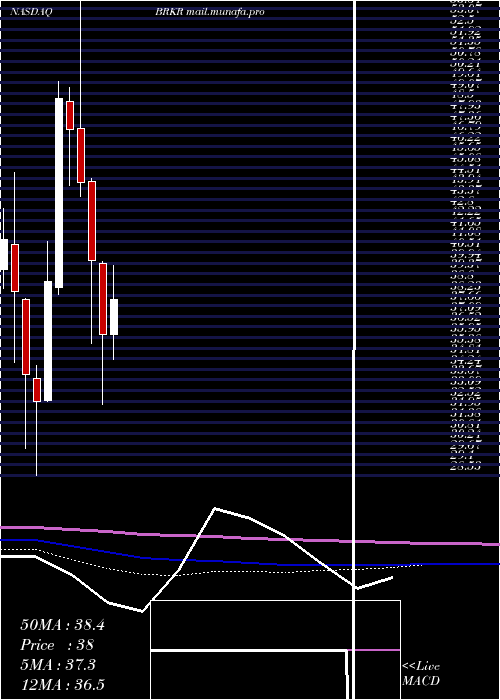Viewport: 500px width, 700px height.
Task: Click the NASDAQ exchange label
Action: click(31, 12)
